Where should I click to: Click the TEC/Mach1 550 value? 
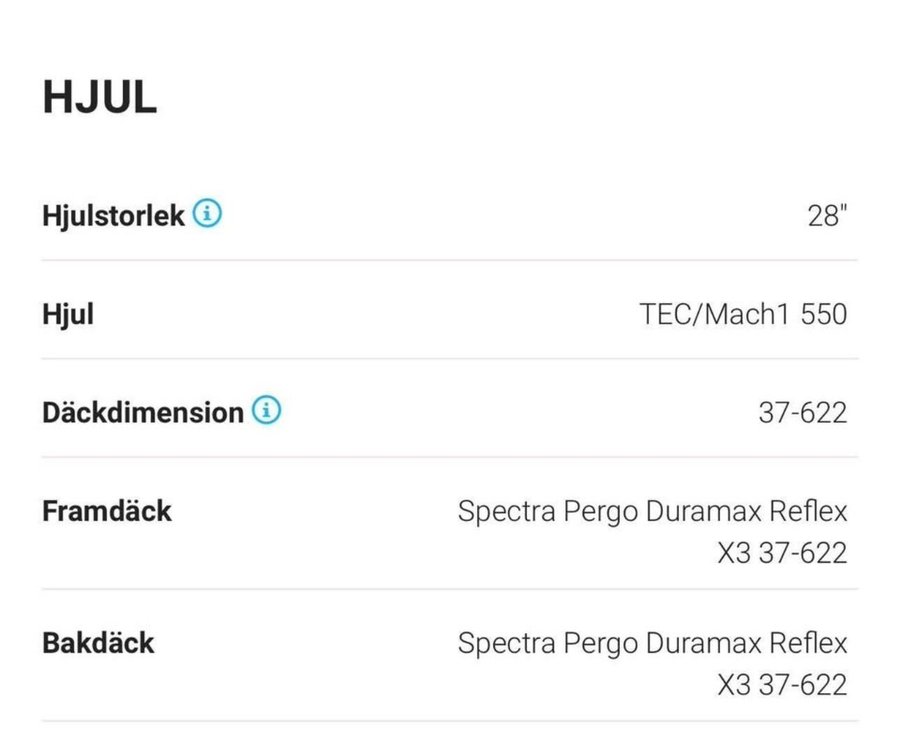click(x=743, y=314)
